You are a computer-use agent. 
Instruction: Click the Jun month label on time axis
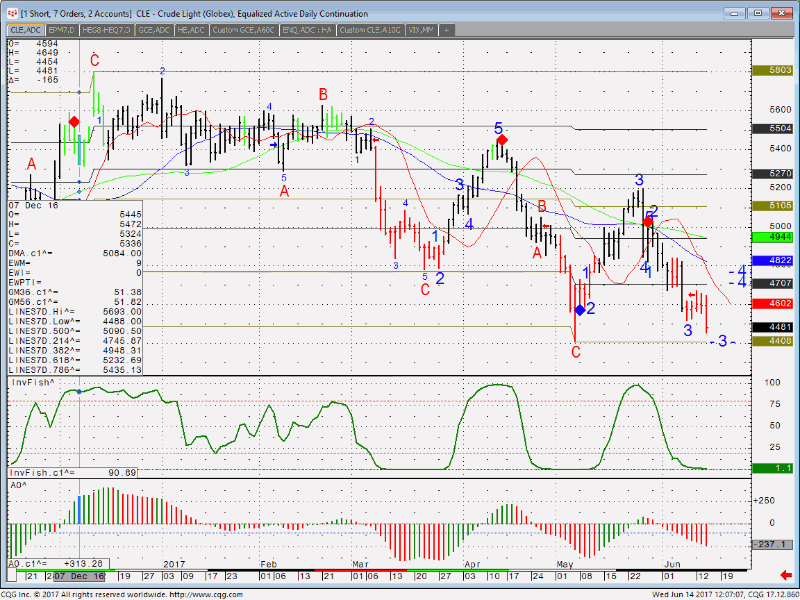(672, 564)
